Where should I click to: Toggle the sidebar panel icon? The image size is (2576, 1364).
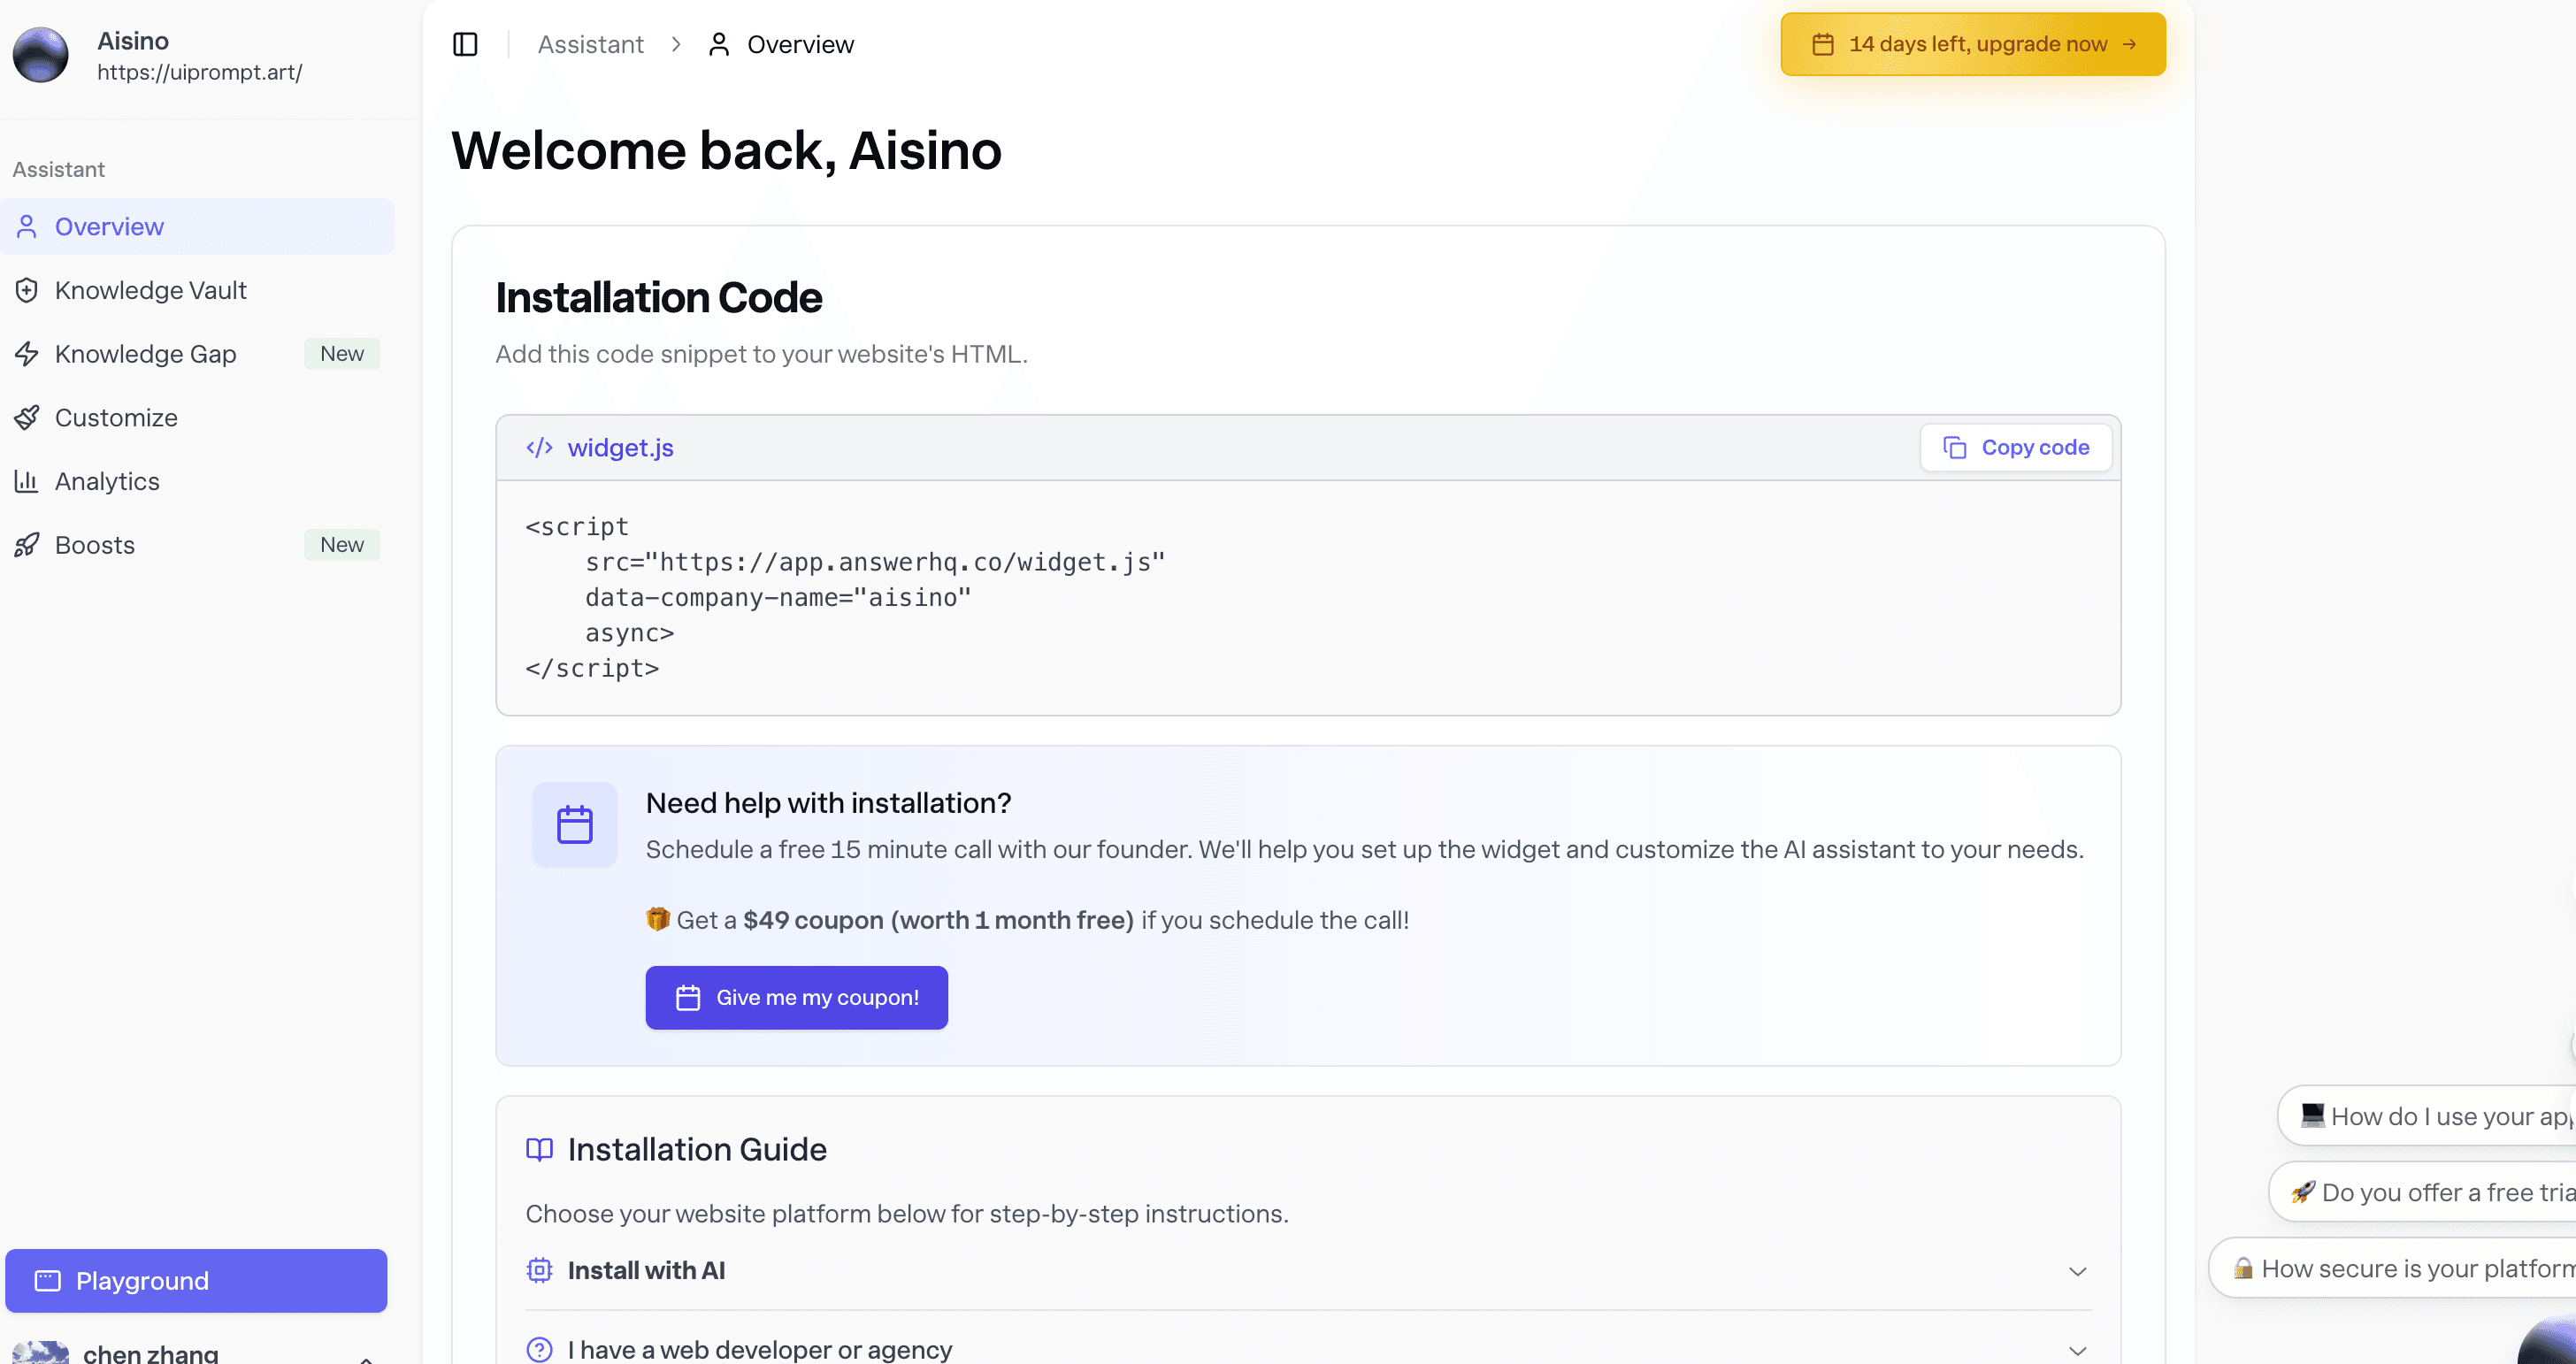(x=465, y=44)
